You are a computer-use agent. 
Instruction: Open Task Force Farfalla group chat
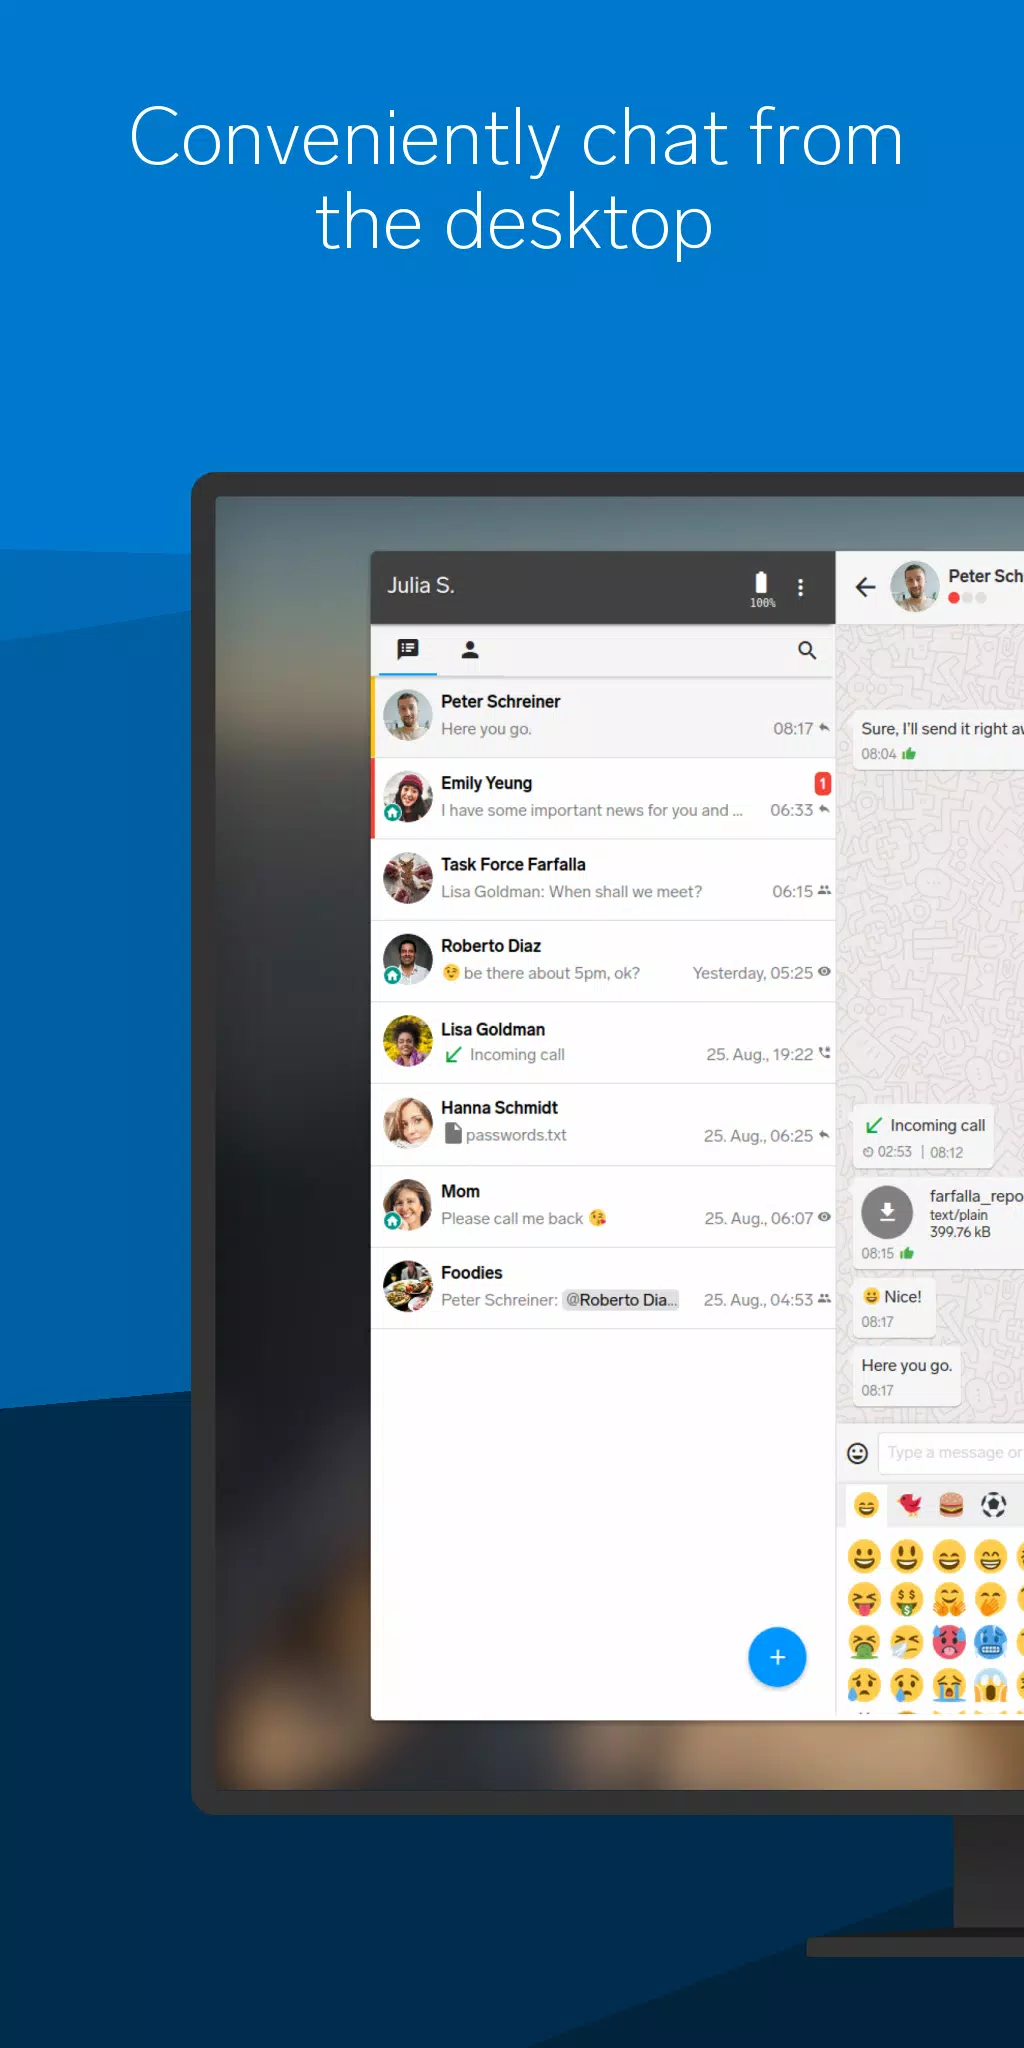pyautogui.click(x=603, y=879)
